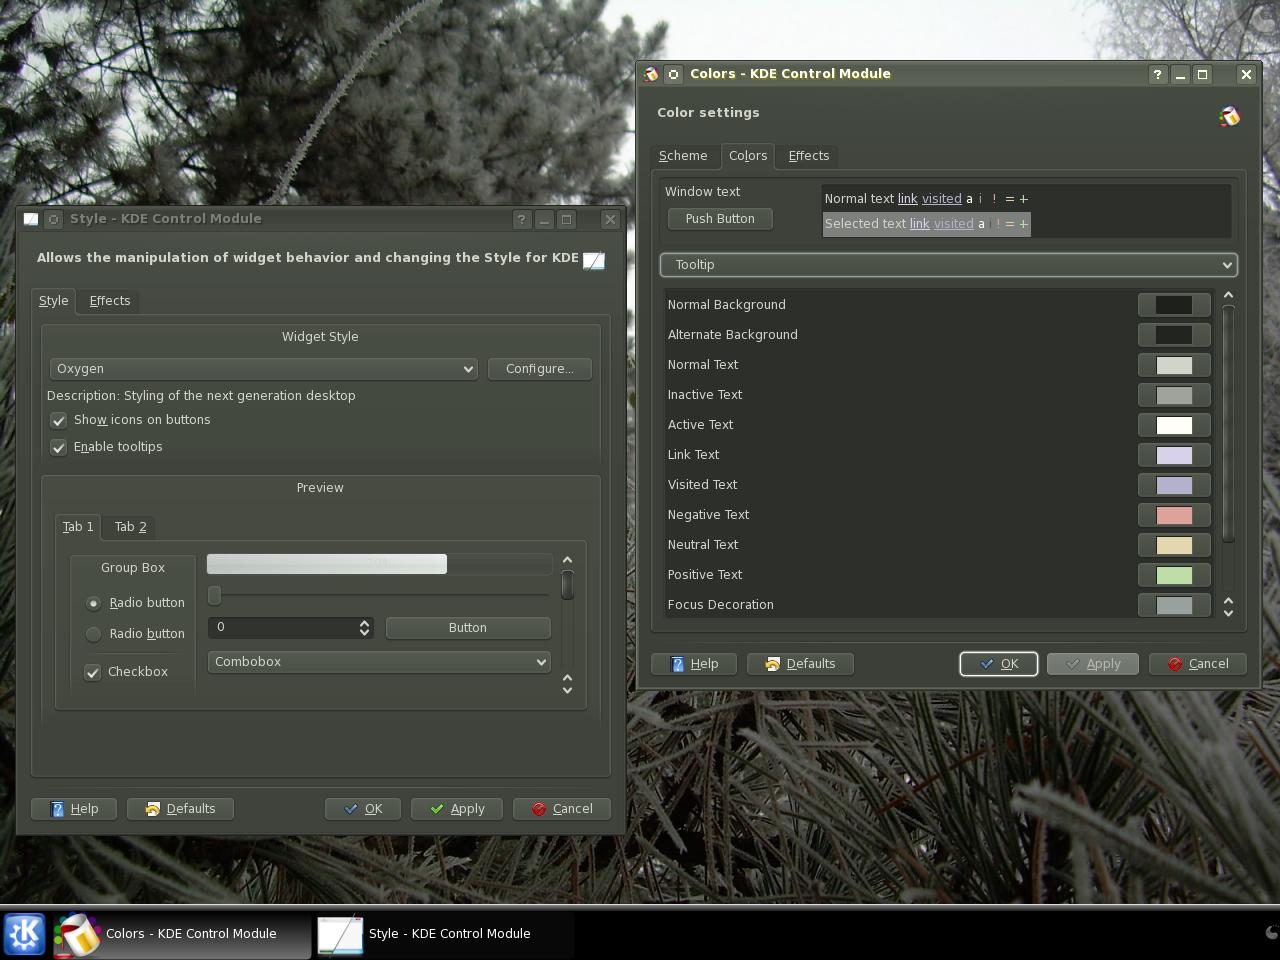Pick the Active Text color swatch

pyautogui.click(x=1174, y=425)
